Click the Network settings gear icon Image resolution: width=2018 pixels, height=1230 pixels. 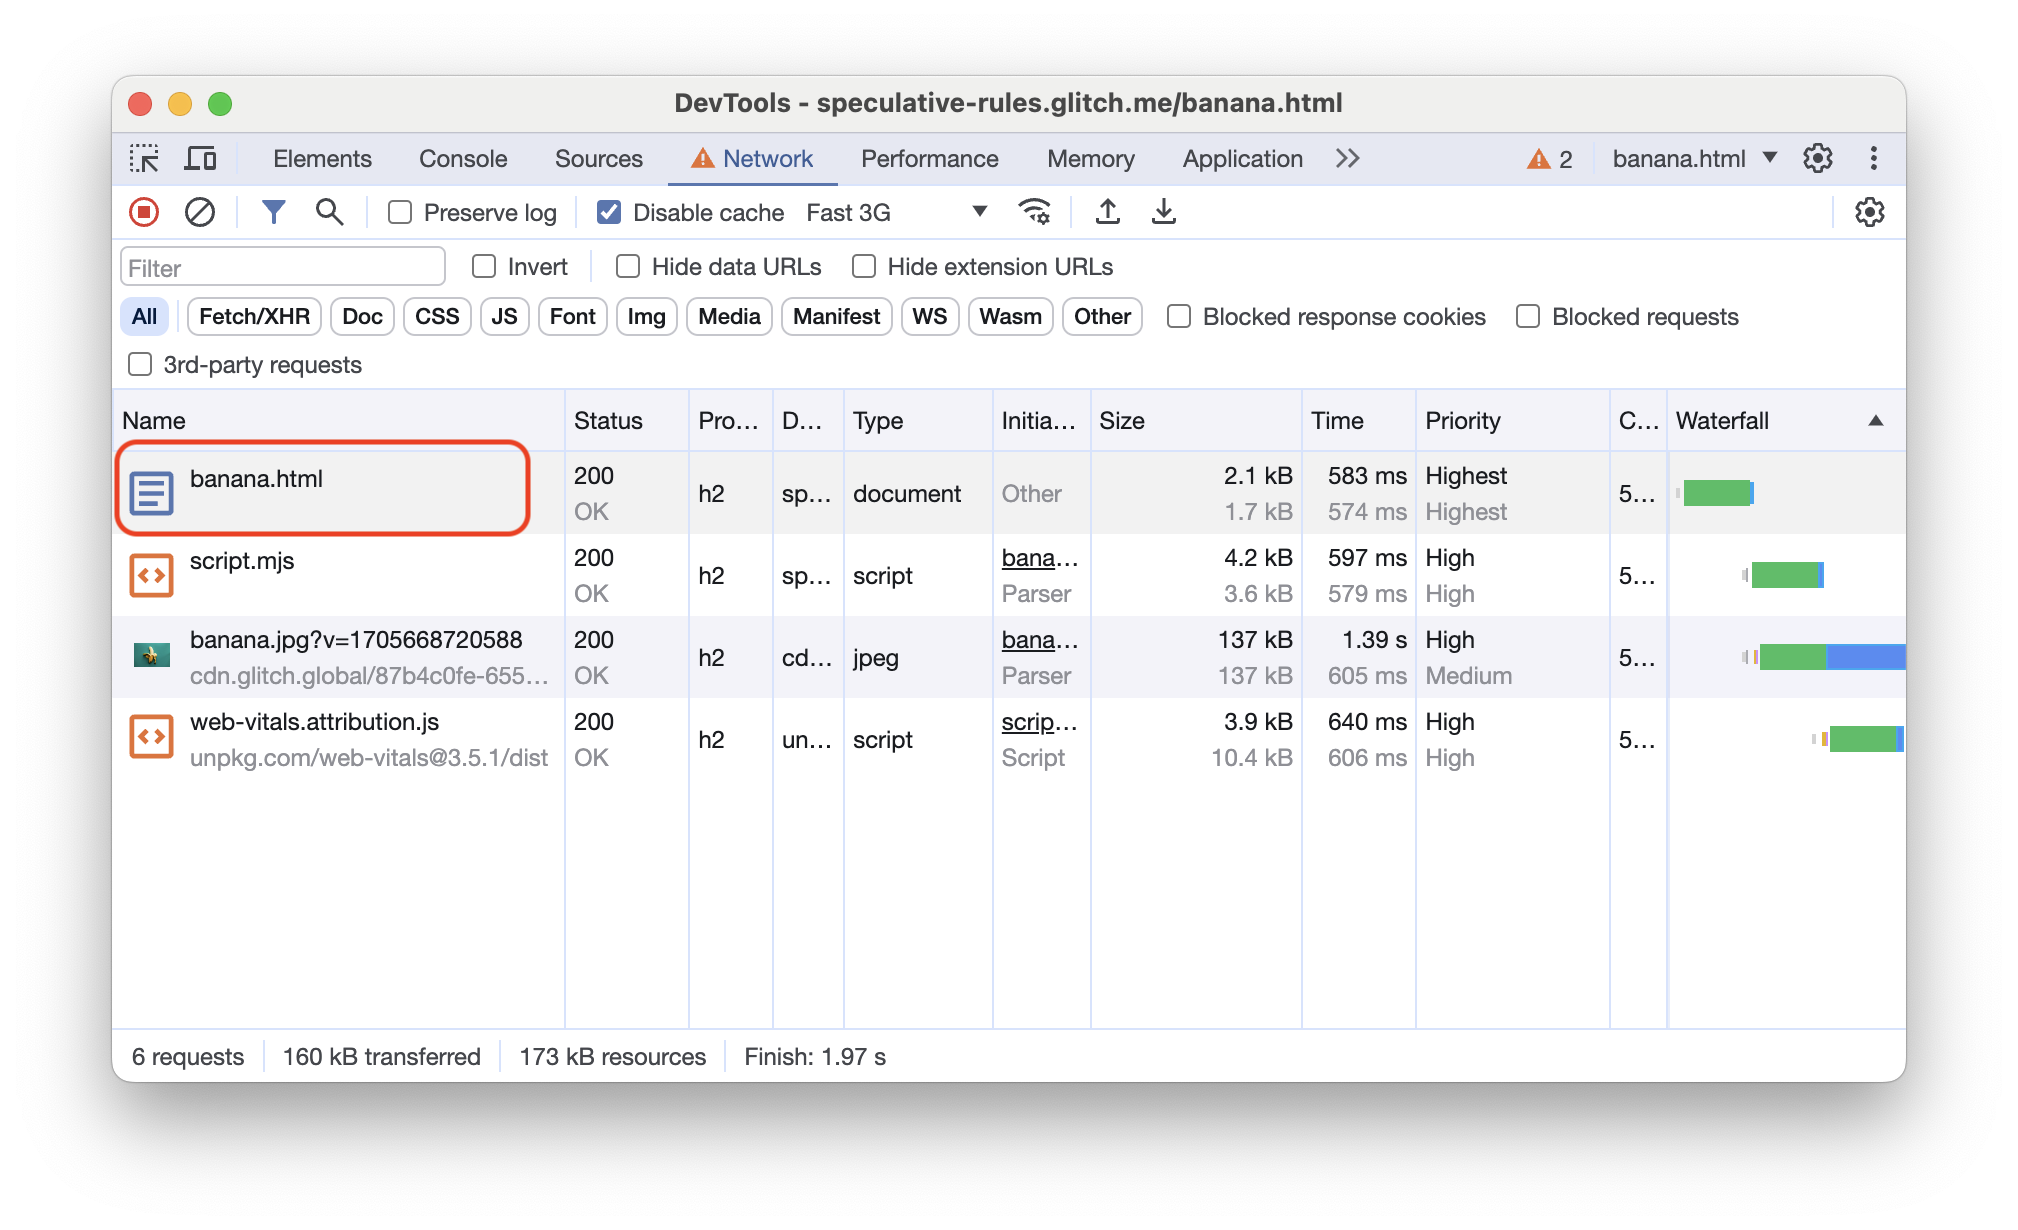(1870, 212)
